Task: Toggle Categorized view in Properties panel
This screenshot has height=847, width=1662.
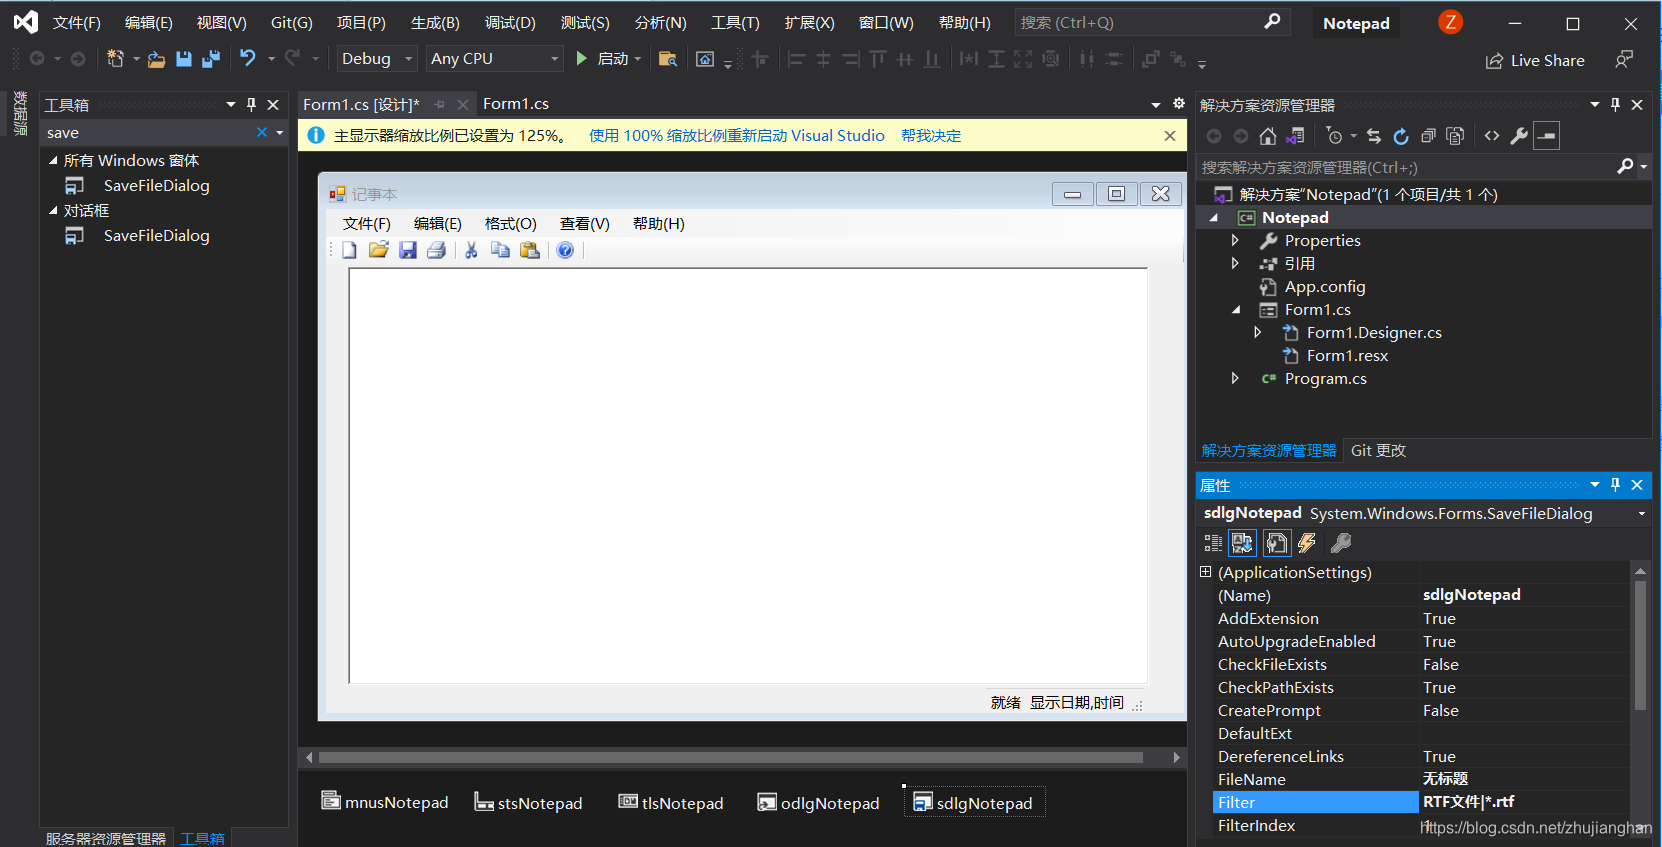Action: click(1213, 543)
